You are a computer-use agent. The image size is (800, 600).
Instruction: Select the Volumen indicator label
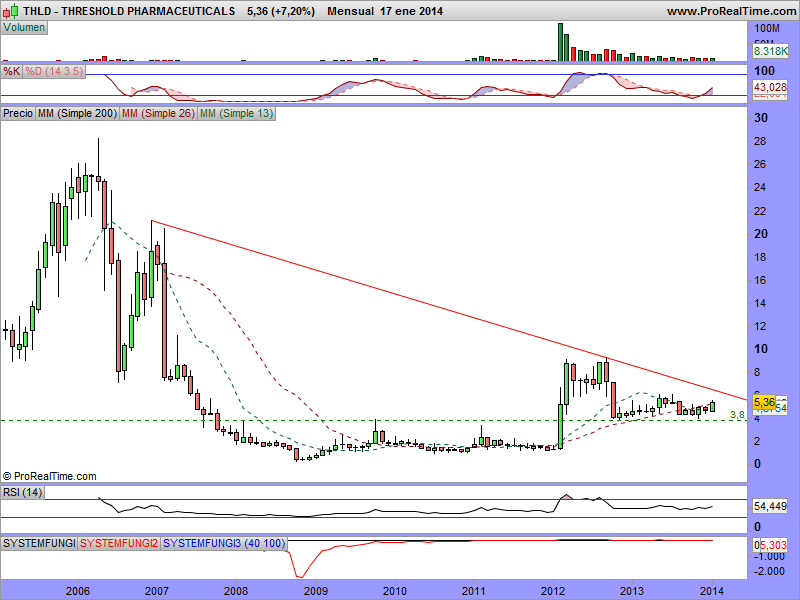coord(24,27)
